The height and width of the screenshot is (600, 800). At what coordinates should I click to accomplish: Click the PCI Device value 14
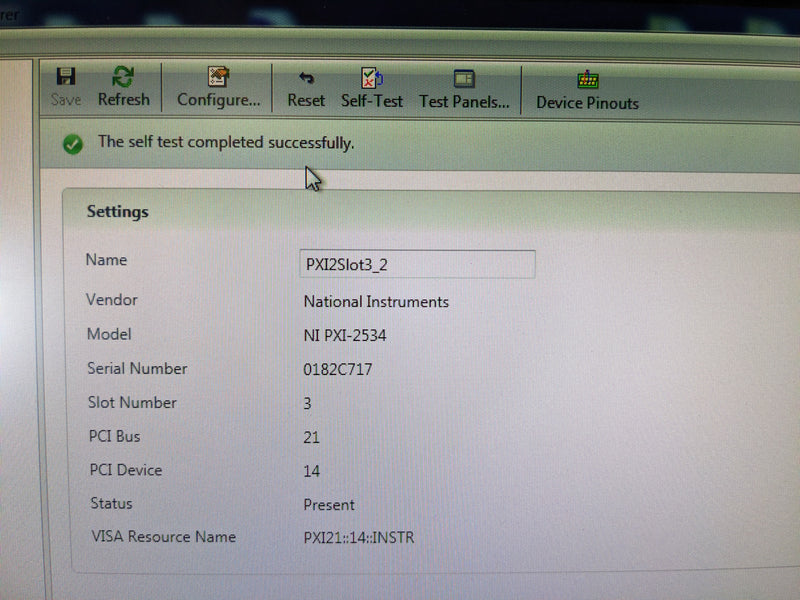coord(312,471)
